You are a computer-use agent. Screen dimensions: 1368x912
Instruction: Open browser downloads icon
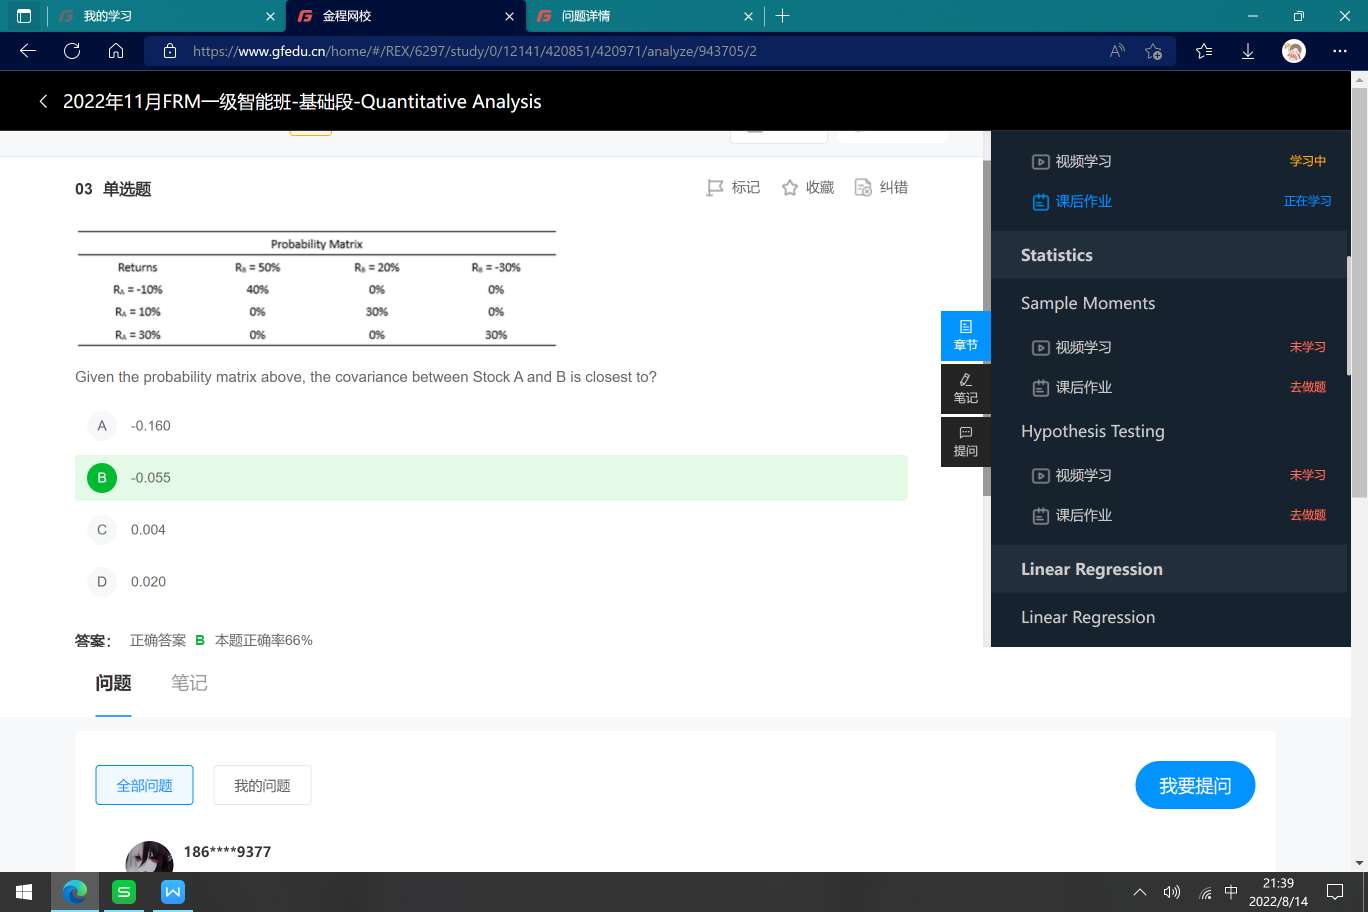tap(1248, 51)
